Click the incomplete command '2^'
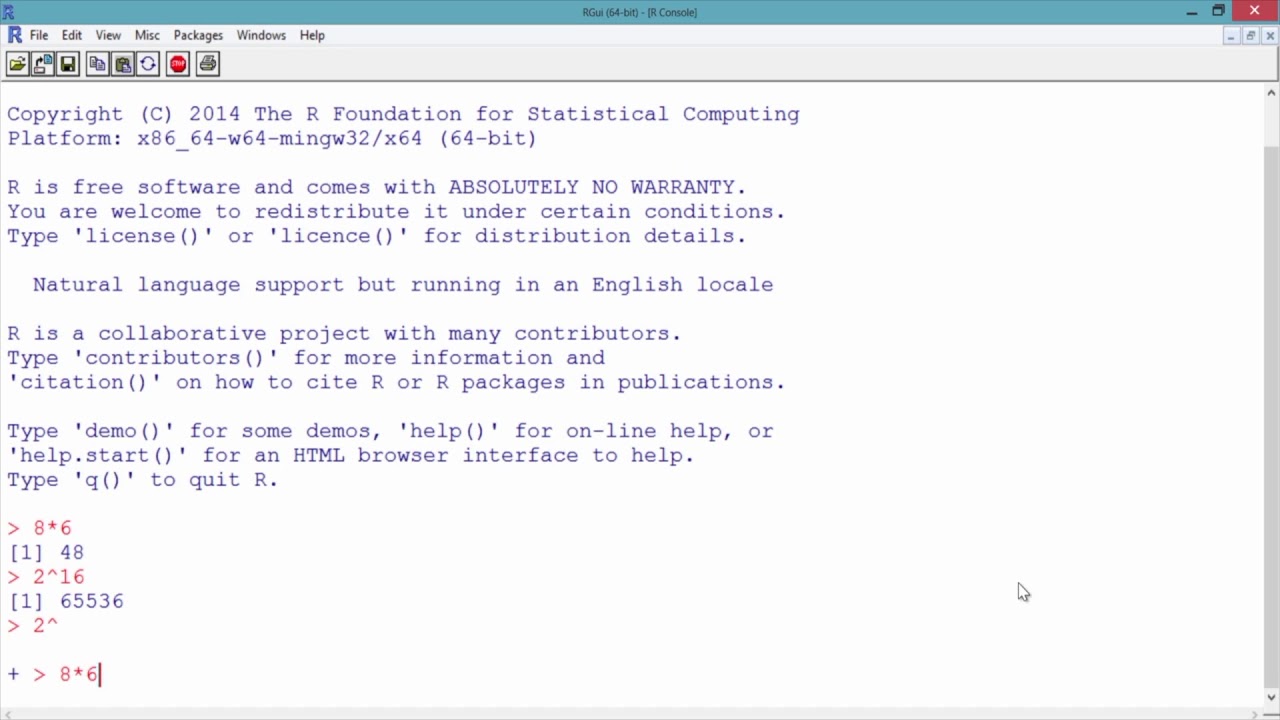Image resolution: width=1280 pixels, height=720 pixels. click(x=45, y=625)
